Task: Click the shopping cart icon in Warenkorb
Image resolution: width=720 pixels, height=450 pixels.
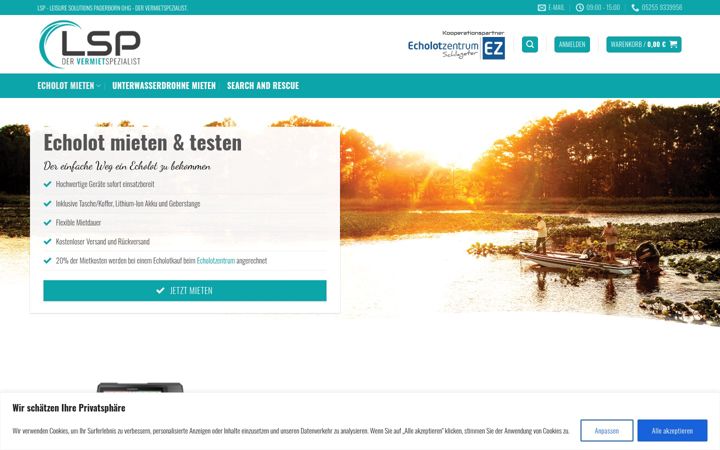Action: (x=673, y=45)
